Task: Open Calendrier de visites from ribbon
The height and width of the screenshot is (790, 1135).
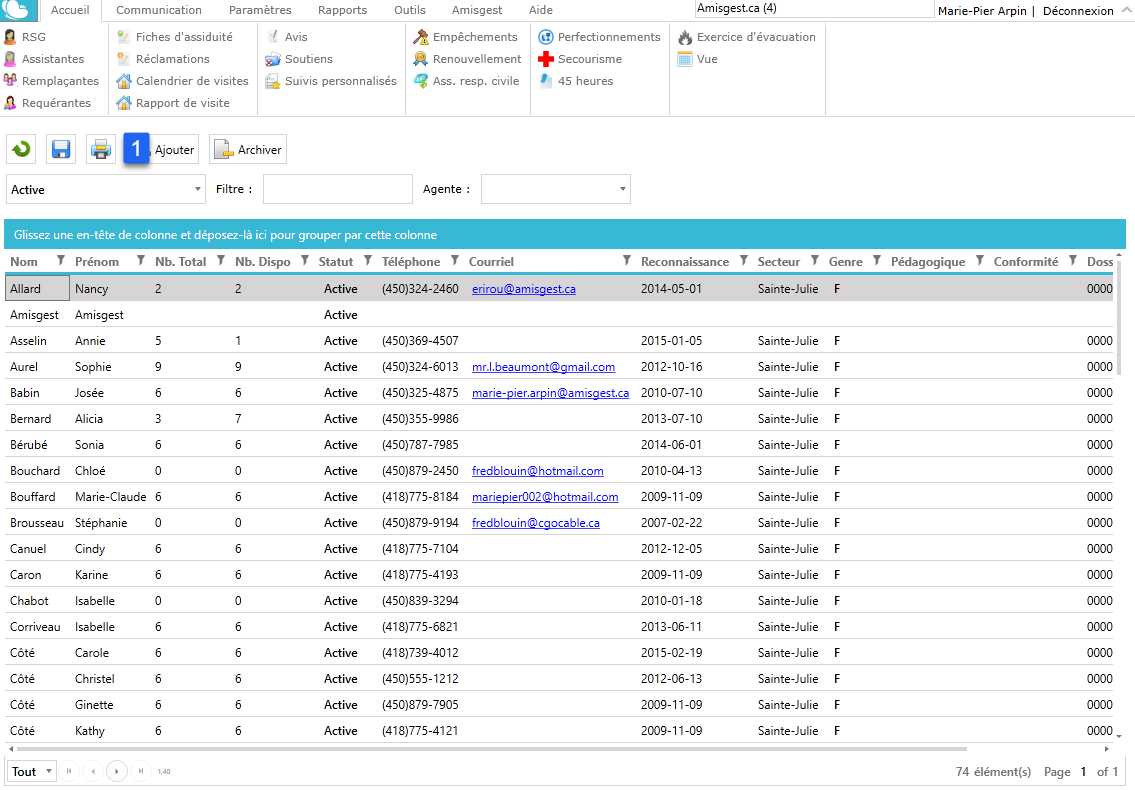Action: pos(182,81)
